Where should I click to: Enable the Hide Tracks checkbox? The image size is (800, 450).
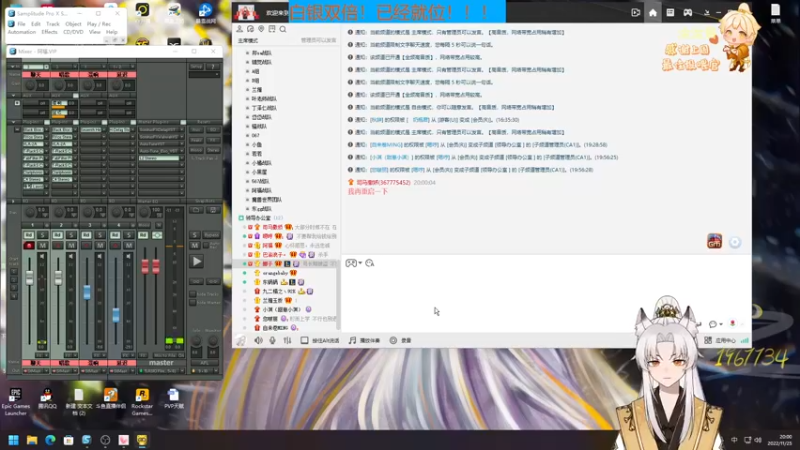192,294
